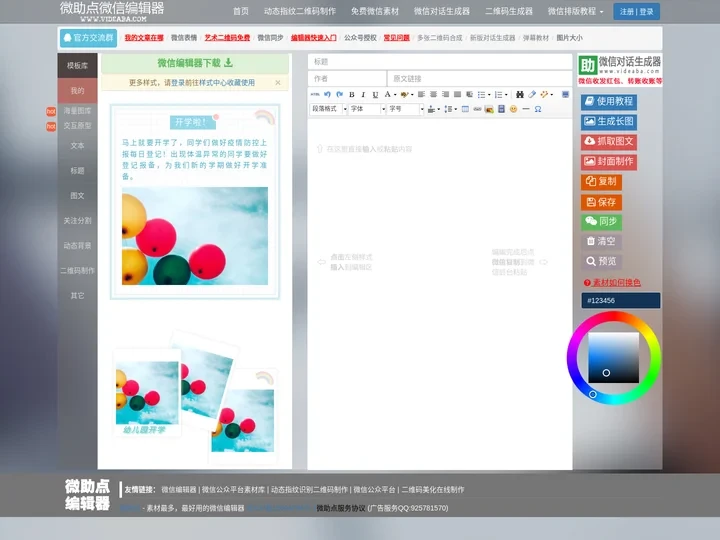Select 模板库 sidebar tab
The width and height of the screenshot is (720, 540).
pyautogui.click(x=77, y=66)
